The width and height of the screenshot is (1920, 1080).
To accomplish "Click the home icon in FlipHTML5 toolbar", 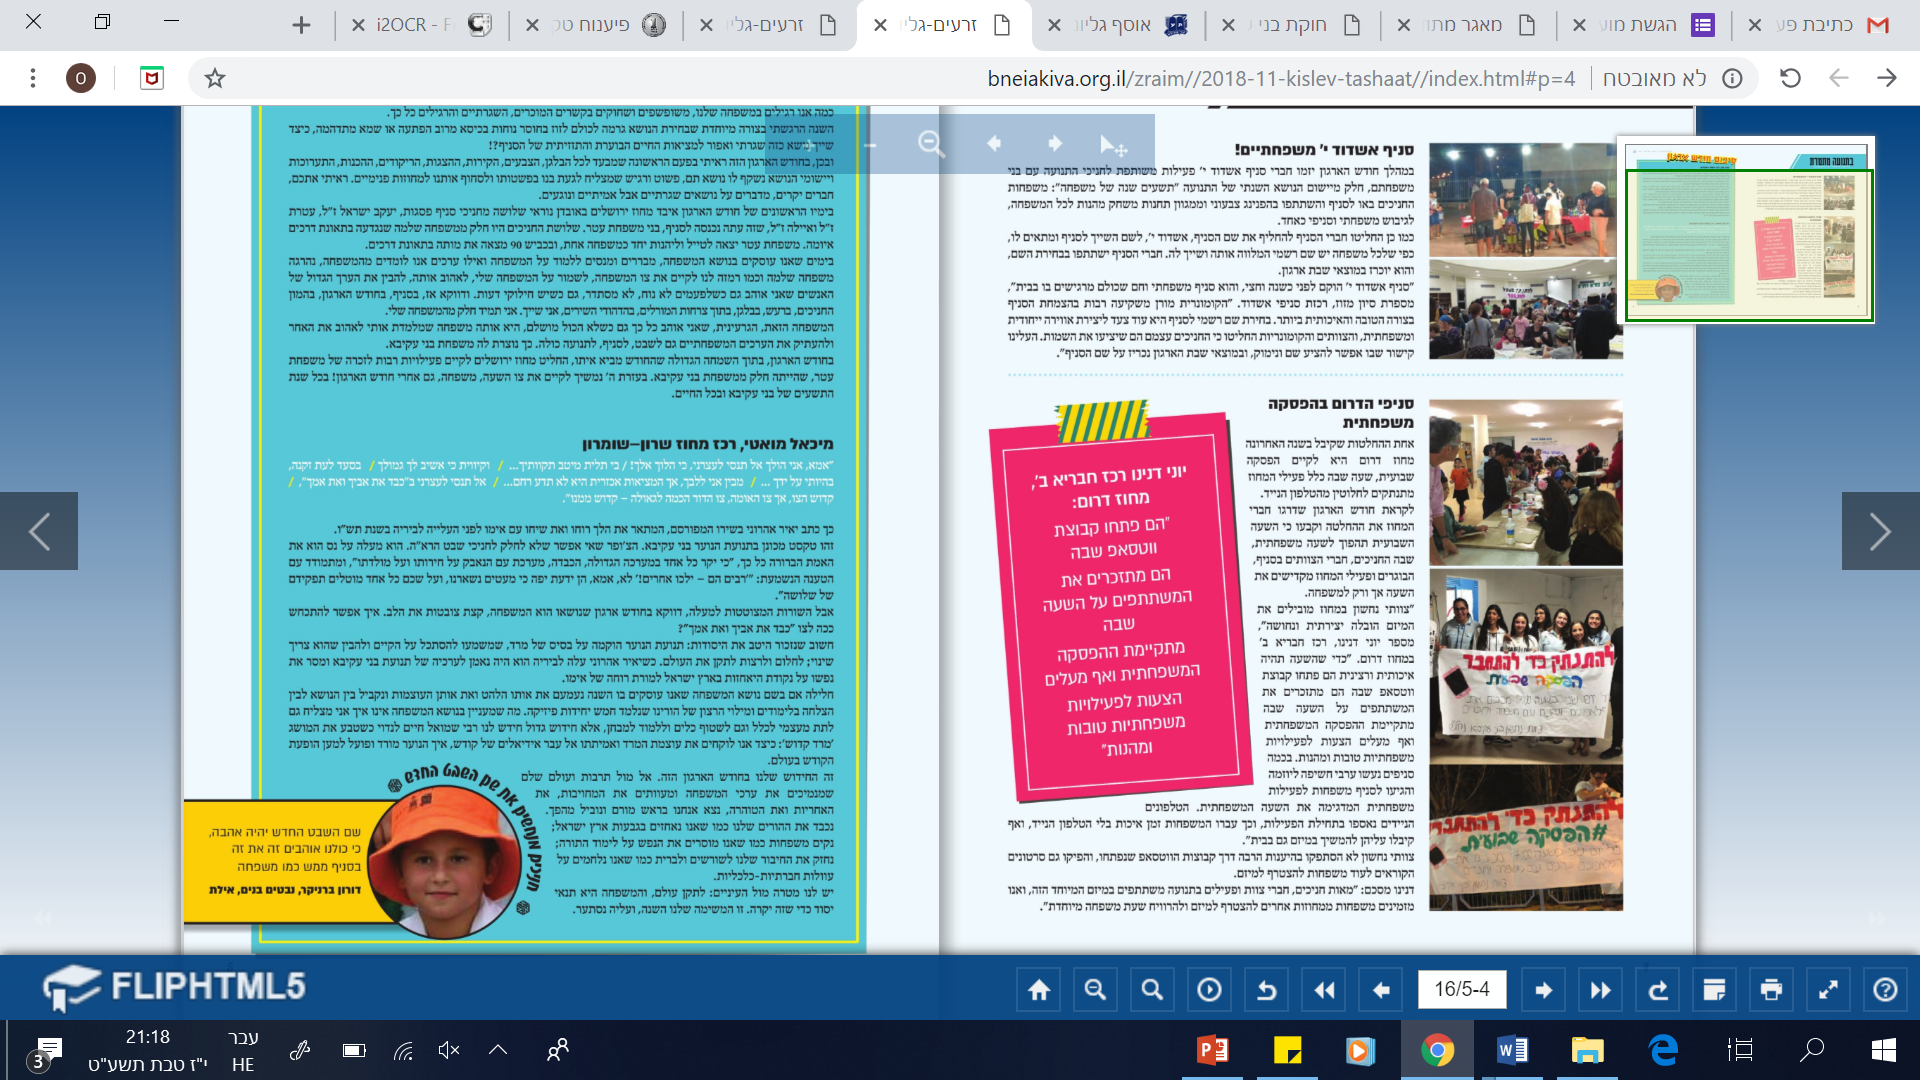I will tap(1039, 990).
